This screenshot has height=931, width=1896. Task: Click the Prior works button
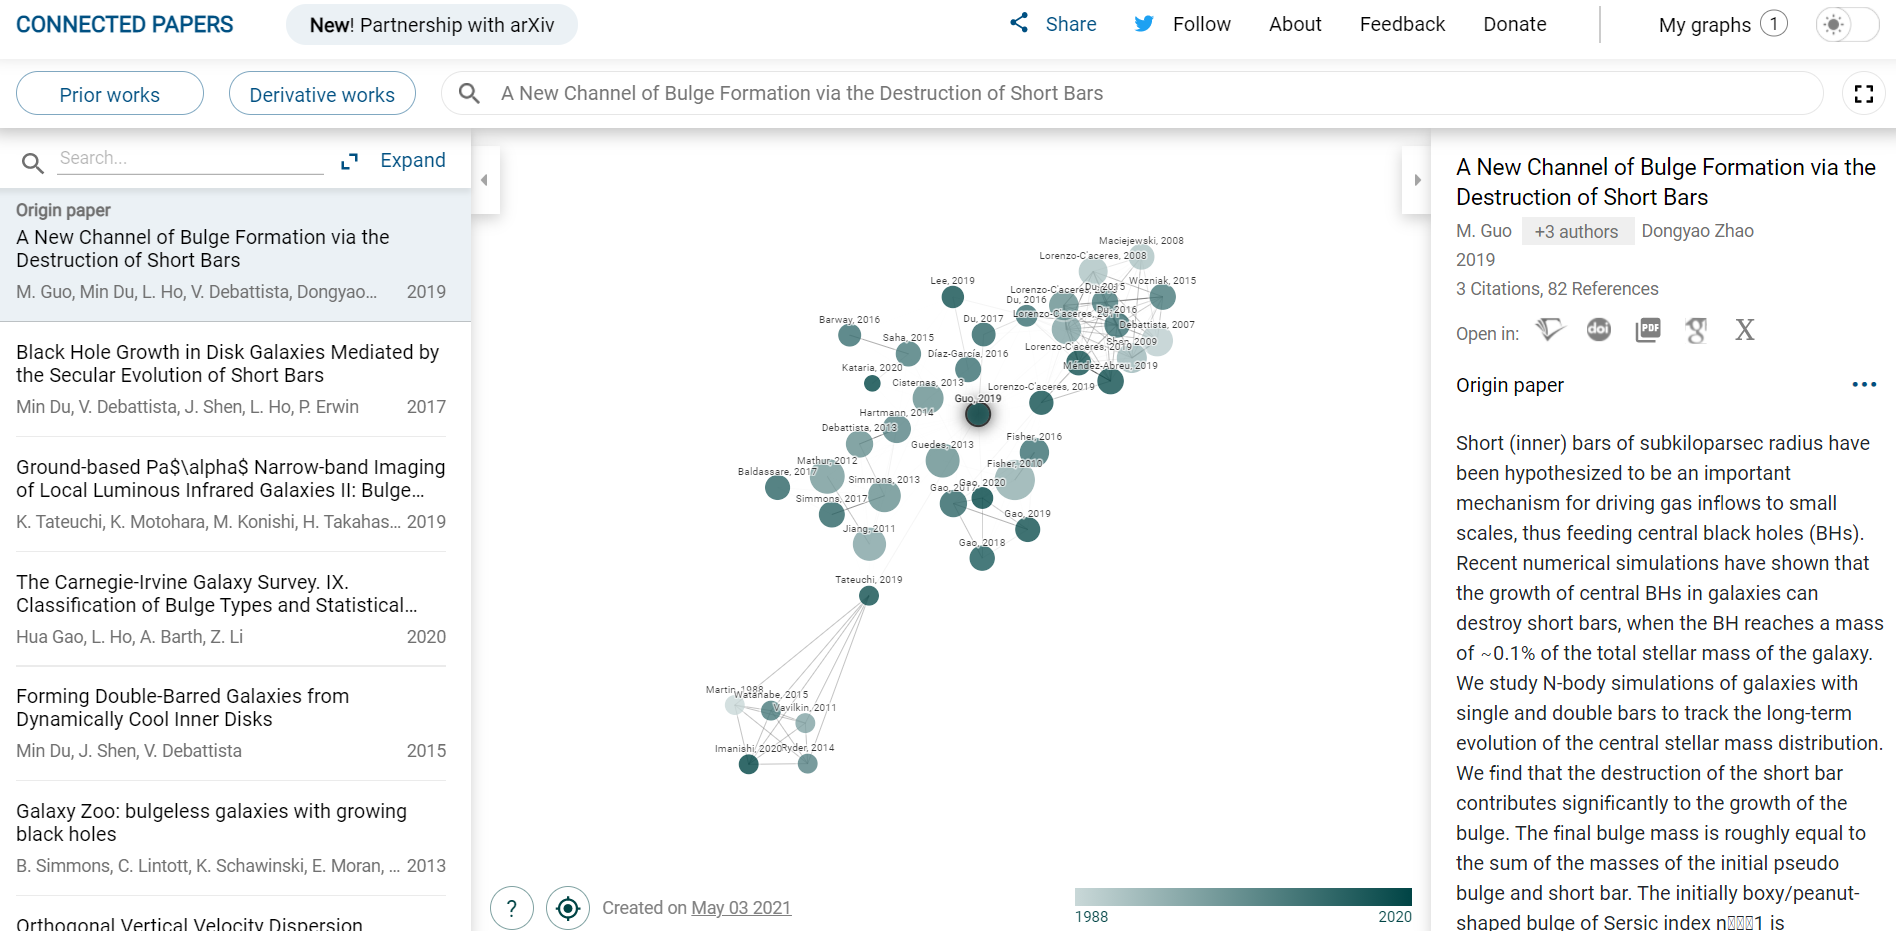coord(110,94)
